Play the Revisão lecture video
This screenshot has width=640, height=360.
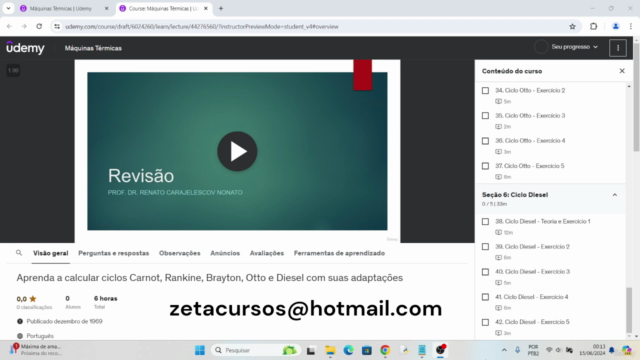pyautogui.click(x=237, y=151)
